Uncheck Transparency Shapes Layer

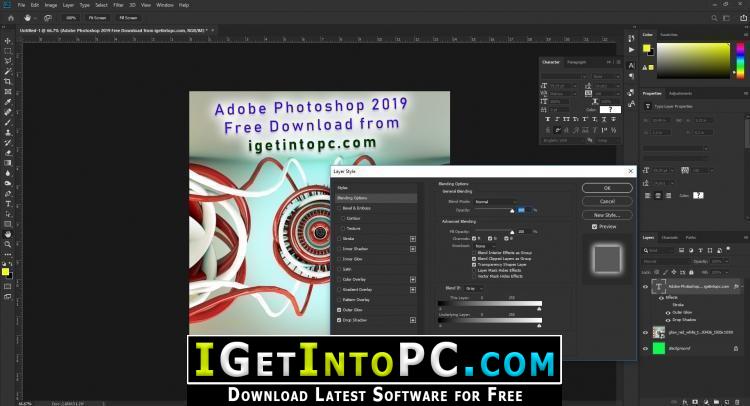pos(474,264)
